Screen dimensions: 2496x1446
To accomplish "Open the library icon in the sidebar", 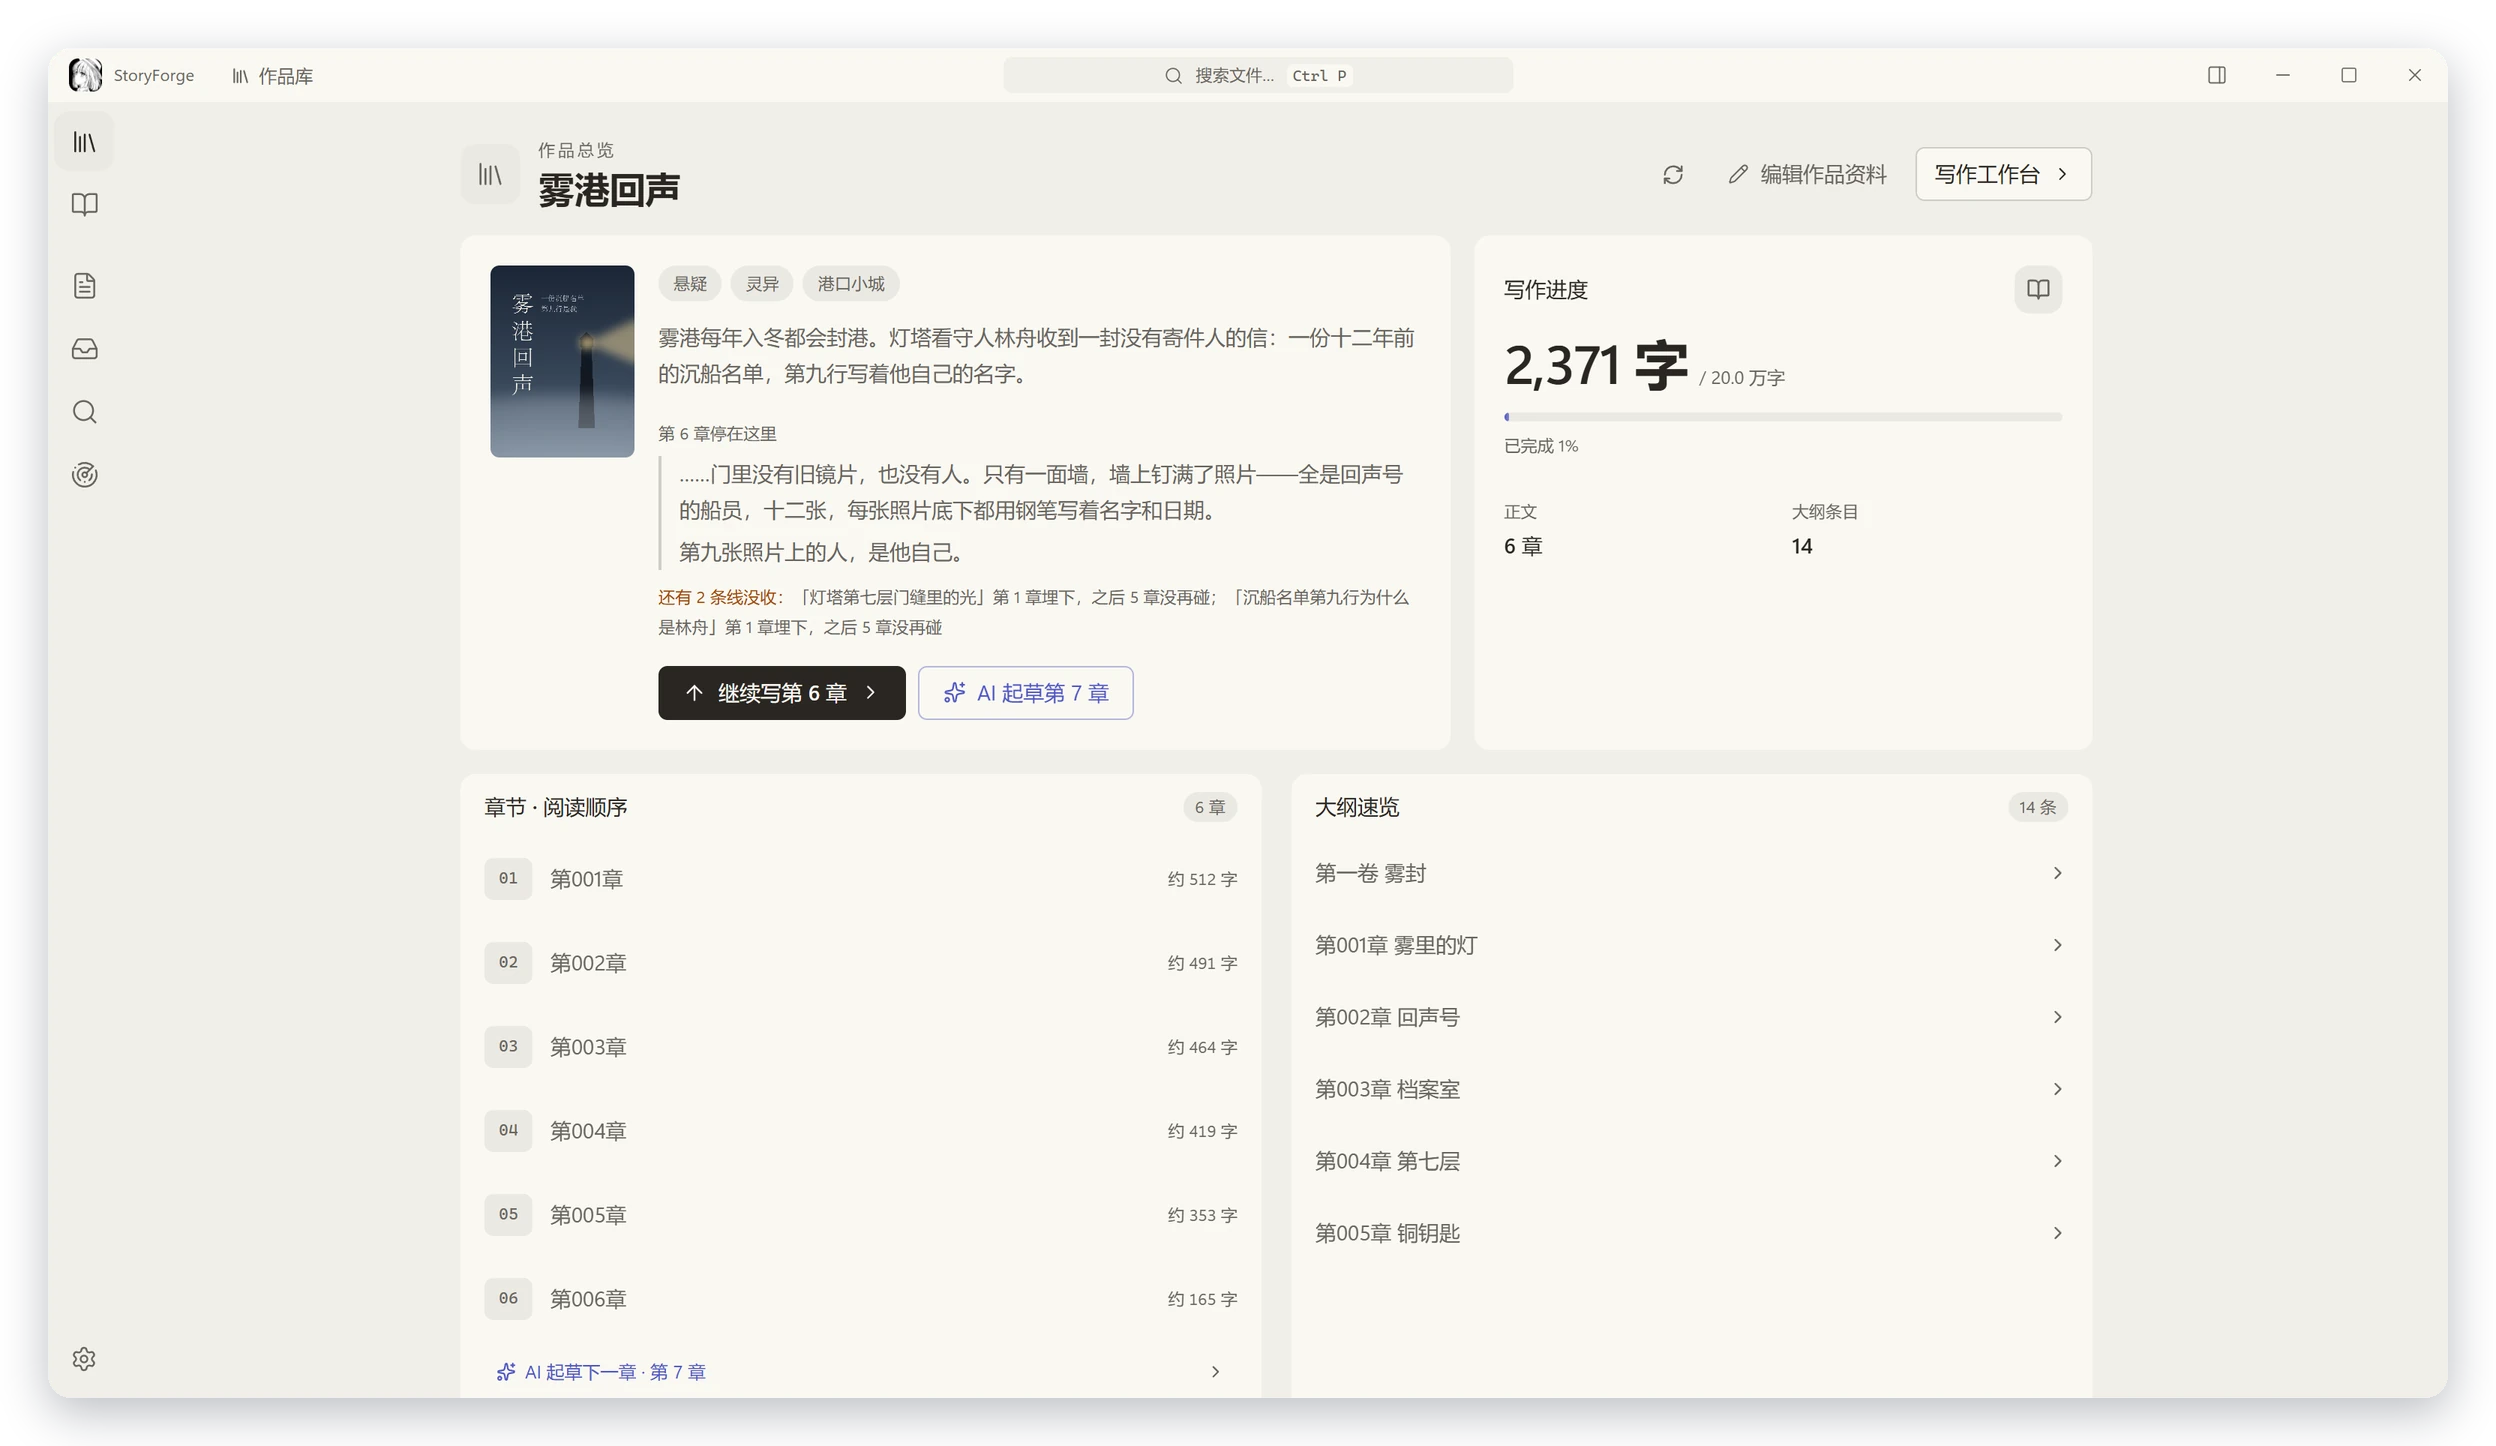I will (x=84, y=142).
